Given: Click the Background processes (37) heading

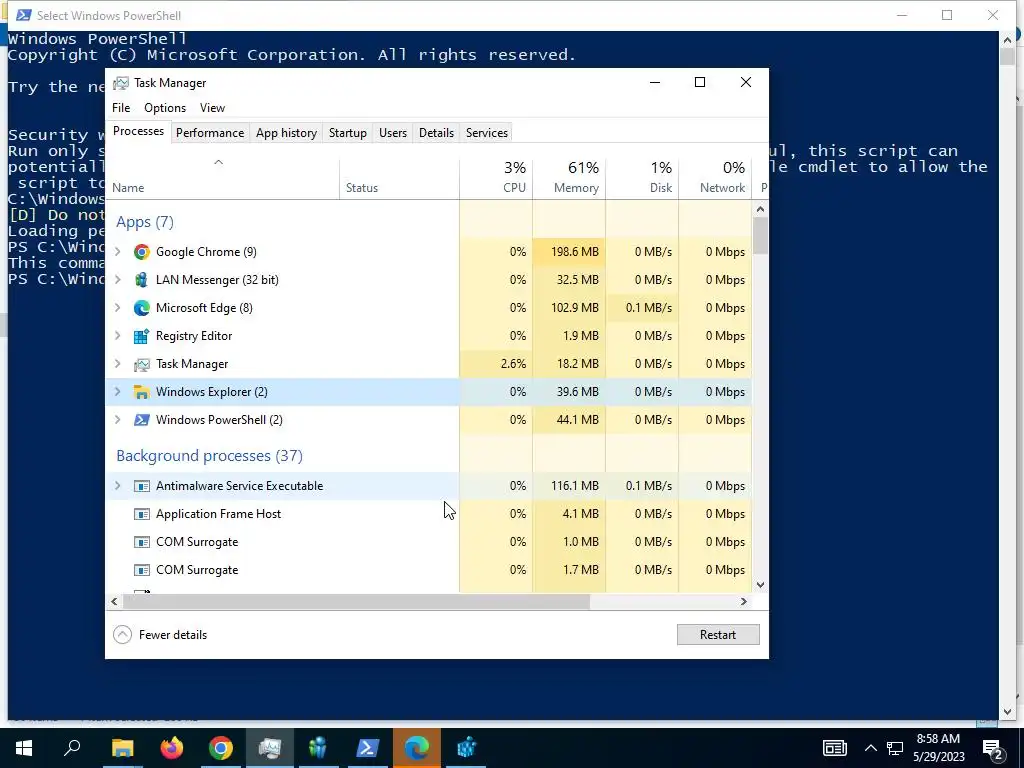Looking at the screenshot, I should [x=209, y=456].
